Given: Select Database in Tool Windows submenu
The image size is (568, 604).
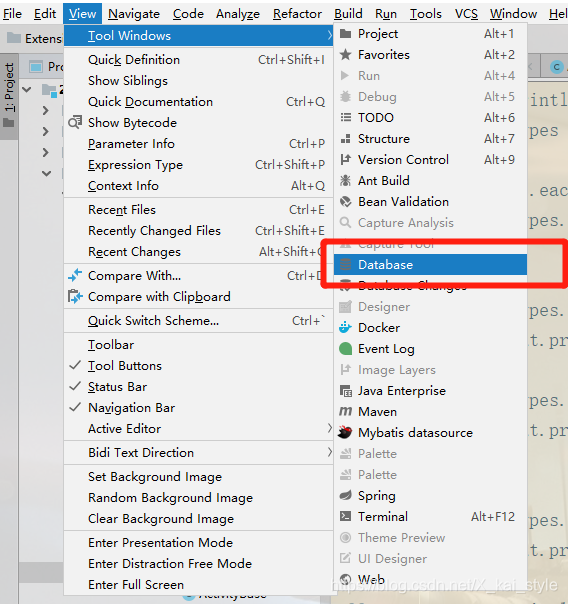Looking at the screenshot, I should click(x=430, y=265).
